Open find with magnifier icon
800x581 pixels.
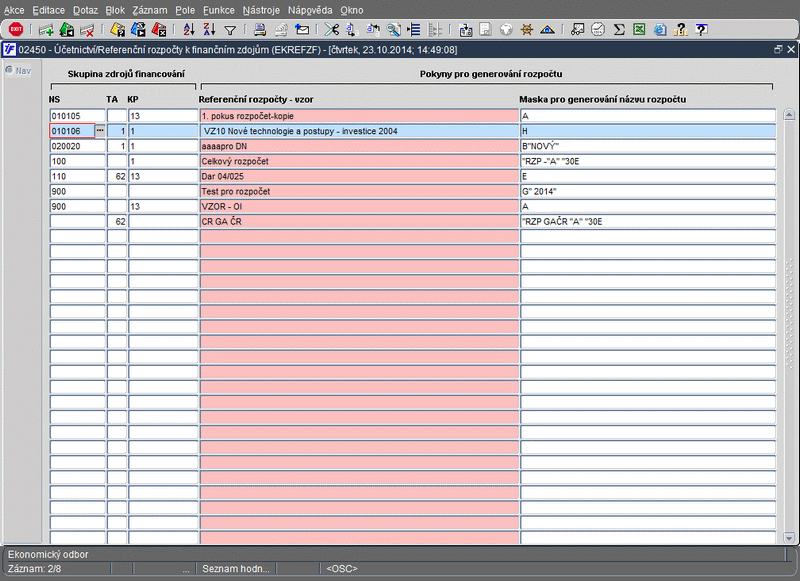(393, 30)
